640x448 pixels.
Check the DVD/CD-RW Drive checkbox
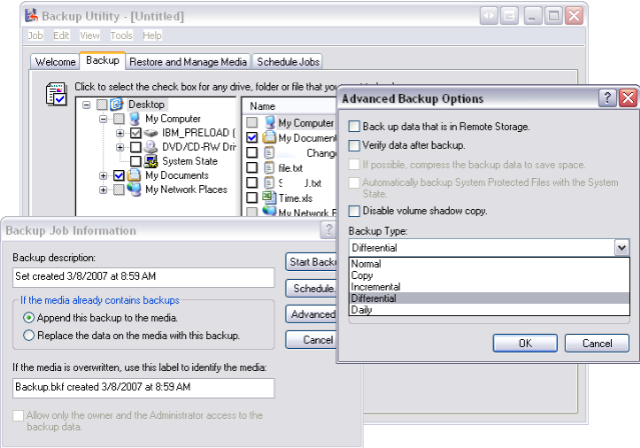click(136, 147)
